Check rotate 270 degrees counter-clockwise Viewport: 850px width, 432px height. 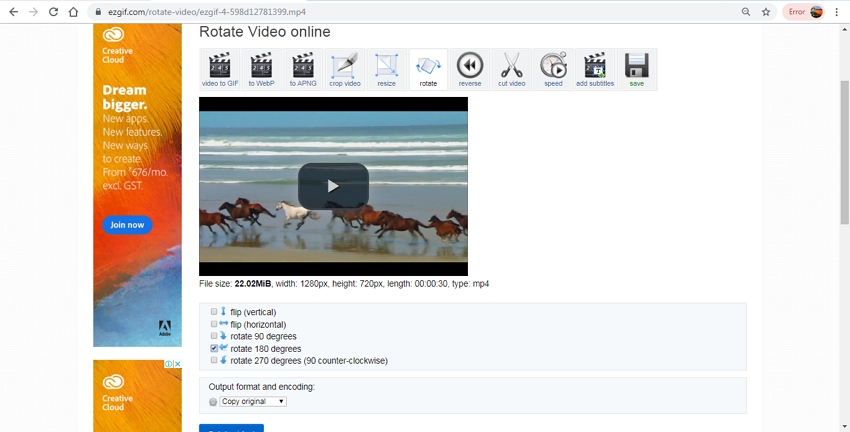pyautogui.click(x=214, y=360)
